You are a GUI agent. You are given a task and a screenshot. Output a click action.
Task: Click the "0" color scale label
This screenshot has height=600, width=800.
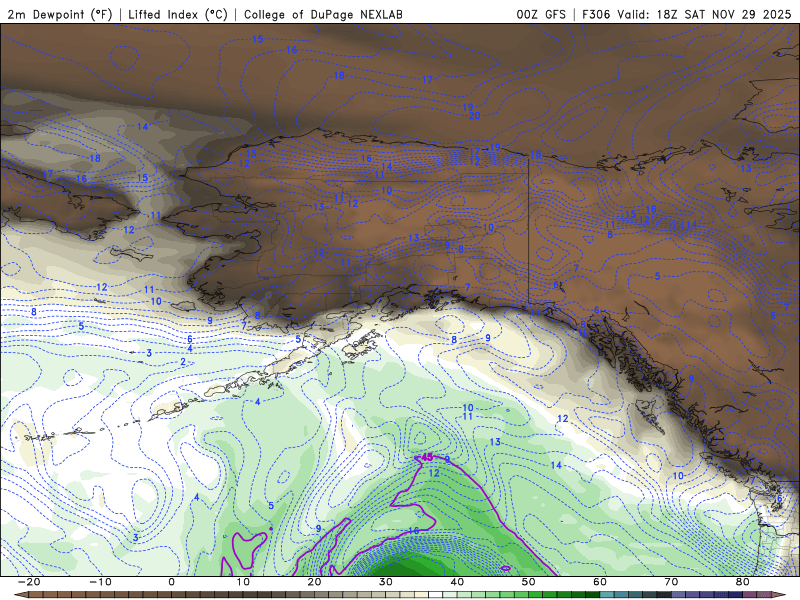[x=171, y=582]
